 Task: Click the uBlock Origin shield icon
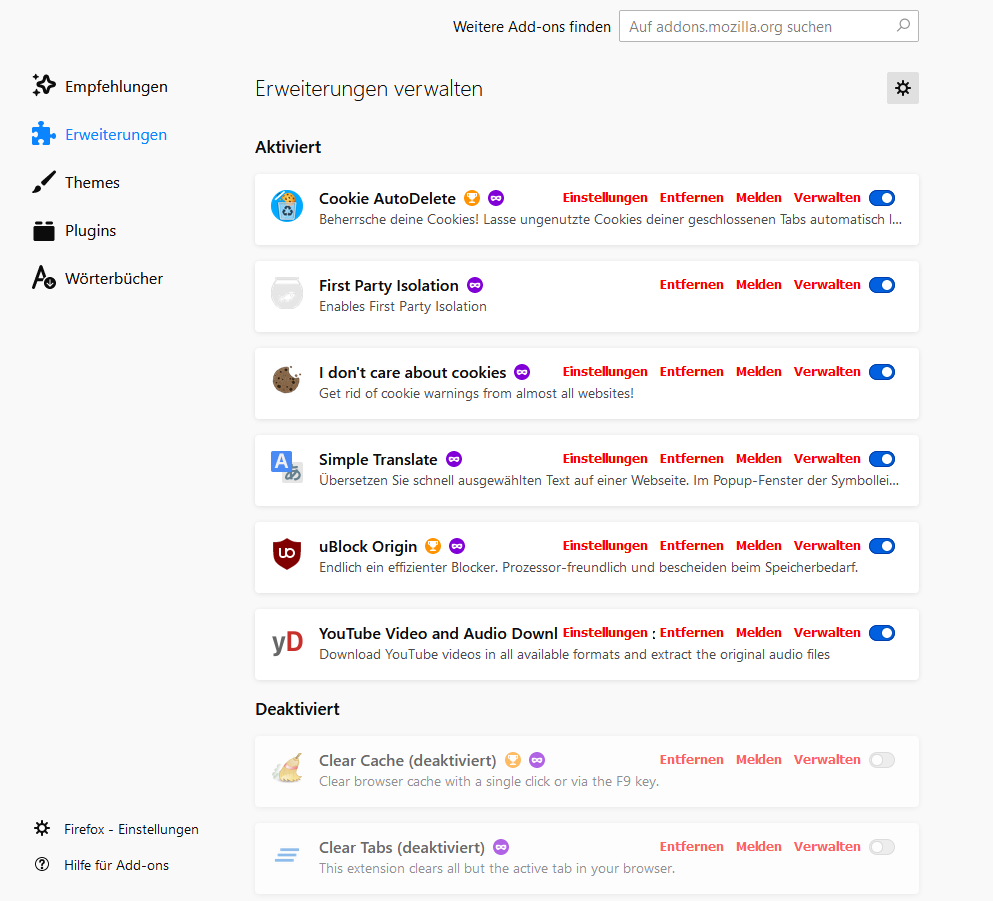287,554
